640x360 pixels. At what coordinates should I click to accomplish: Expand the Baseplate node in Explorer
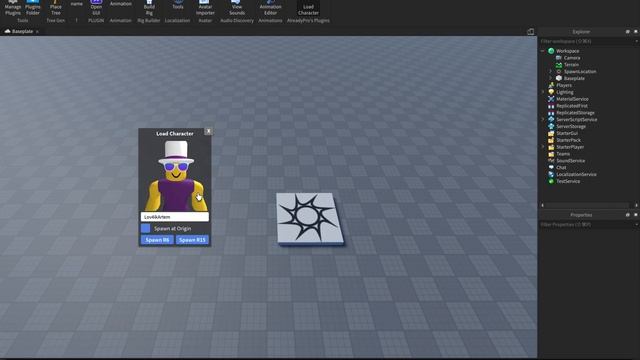[550, 78]
